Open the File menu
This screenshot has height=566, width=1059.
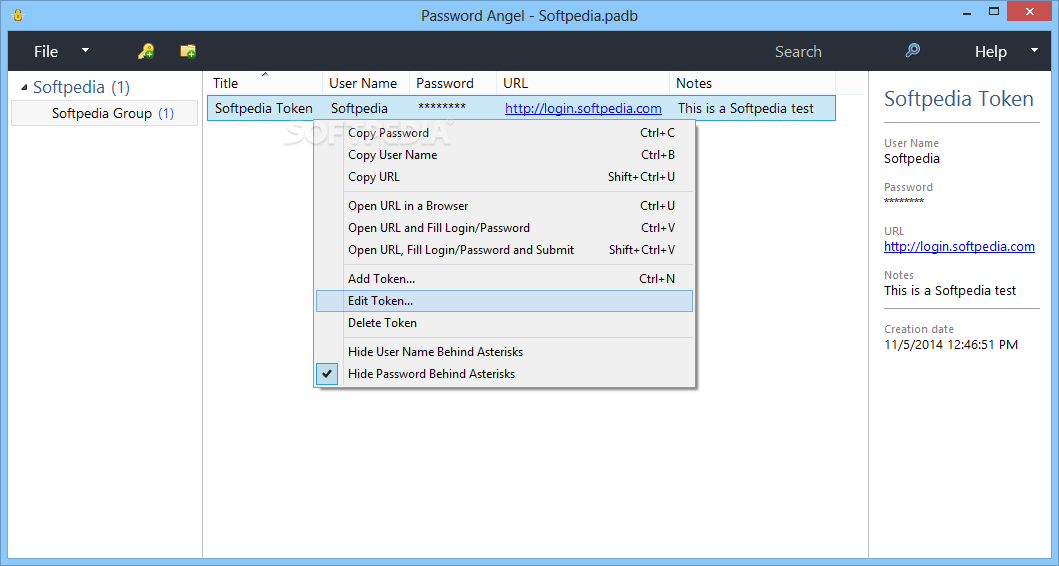(x=46, y=51)
